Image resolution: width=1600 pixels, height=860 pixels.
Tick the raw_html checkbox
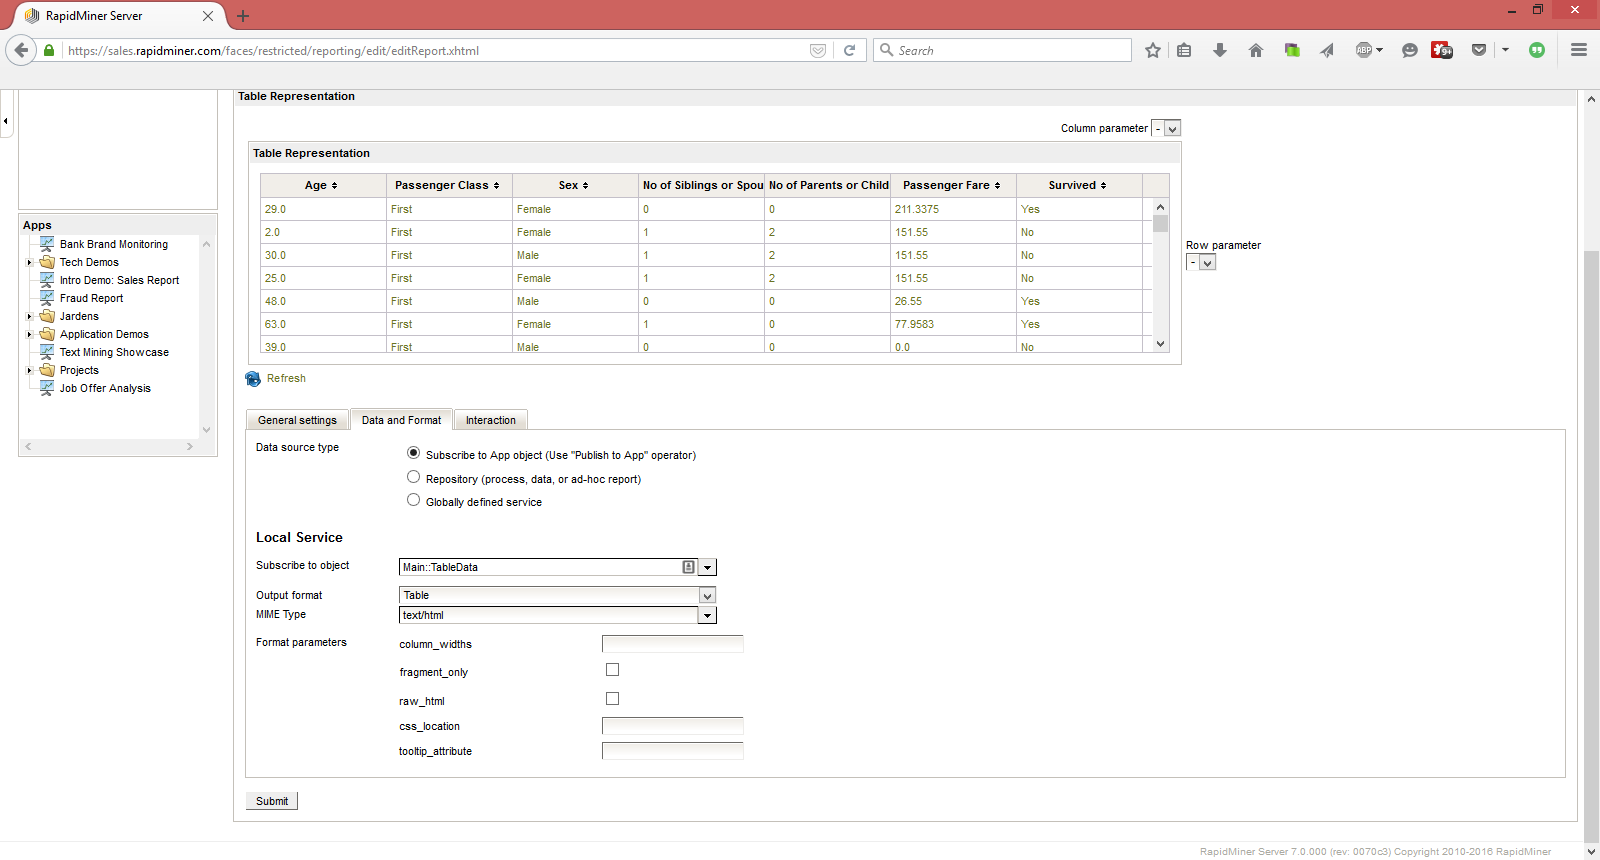point(612,699)
